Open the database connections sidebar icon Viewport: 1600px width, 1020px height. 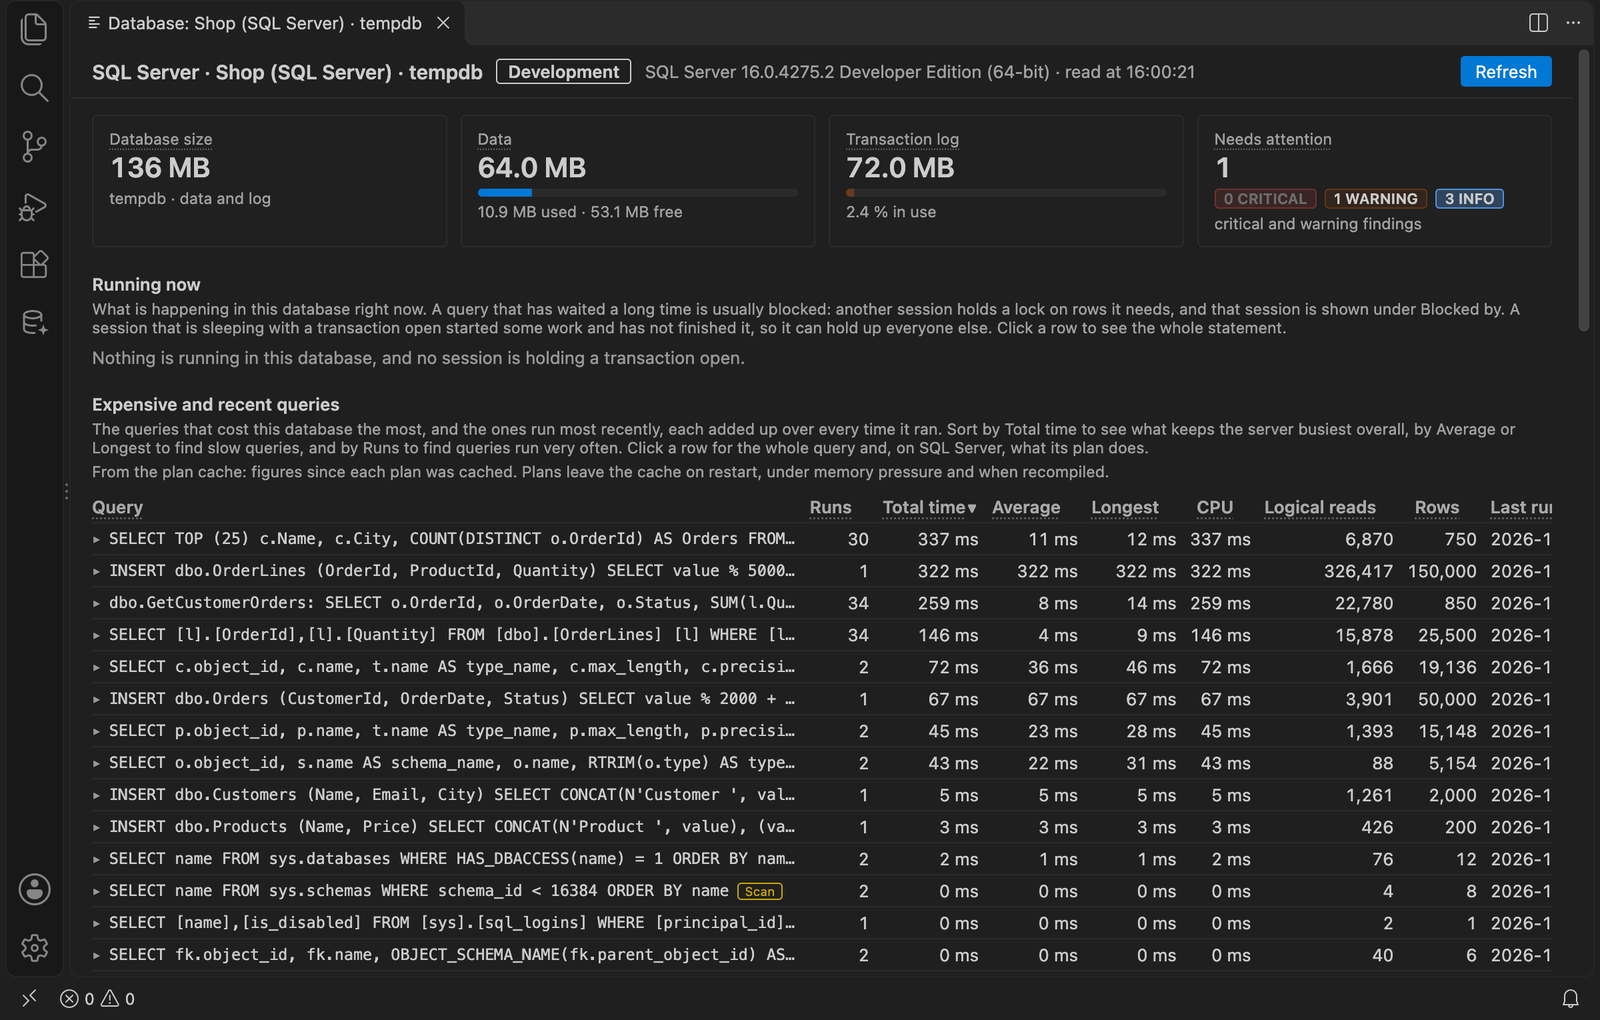[x=34, y=322]
